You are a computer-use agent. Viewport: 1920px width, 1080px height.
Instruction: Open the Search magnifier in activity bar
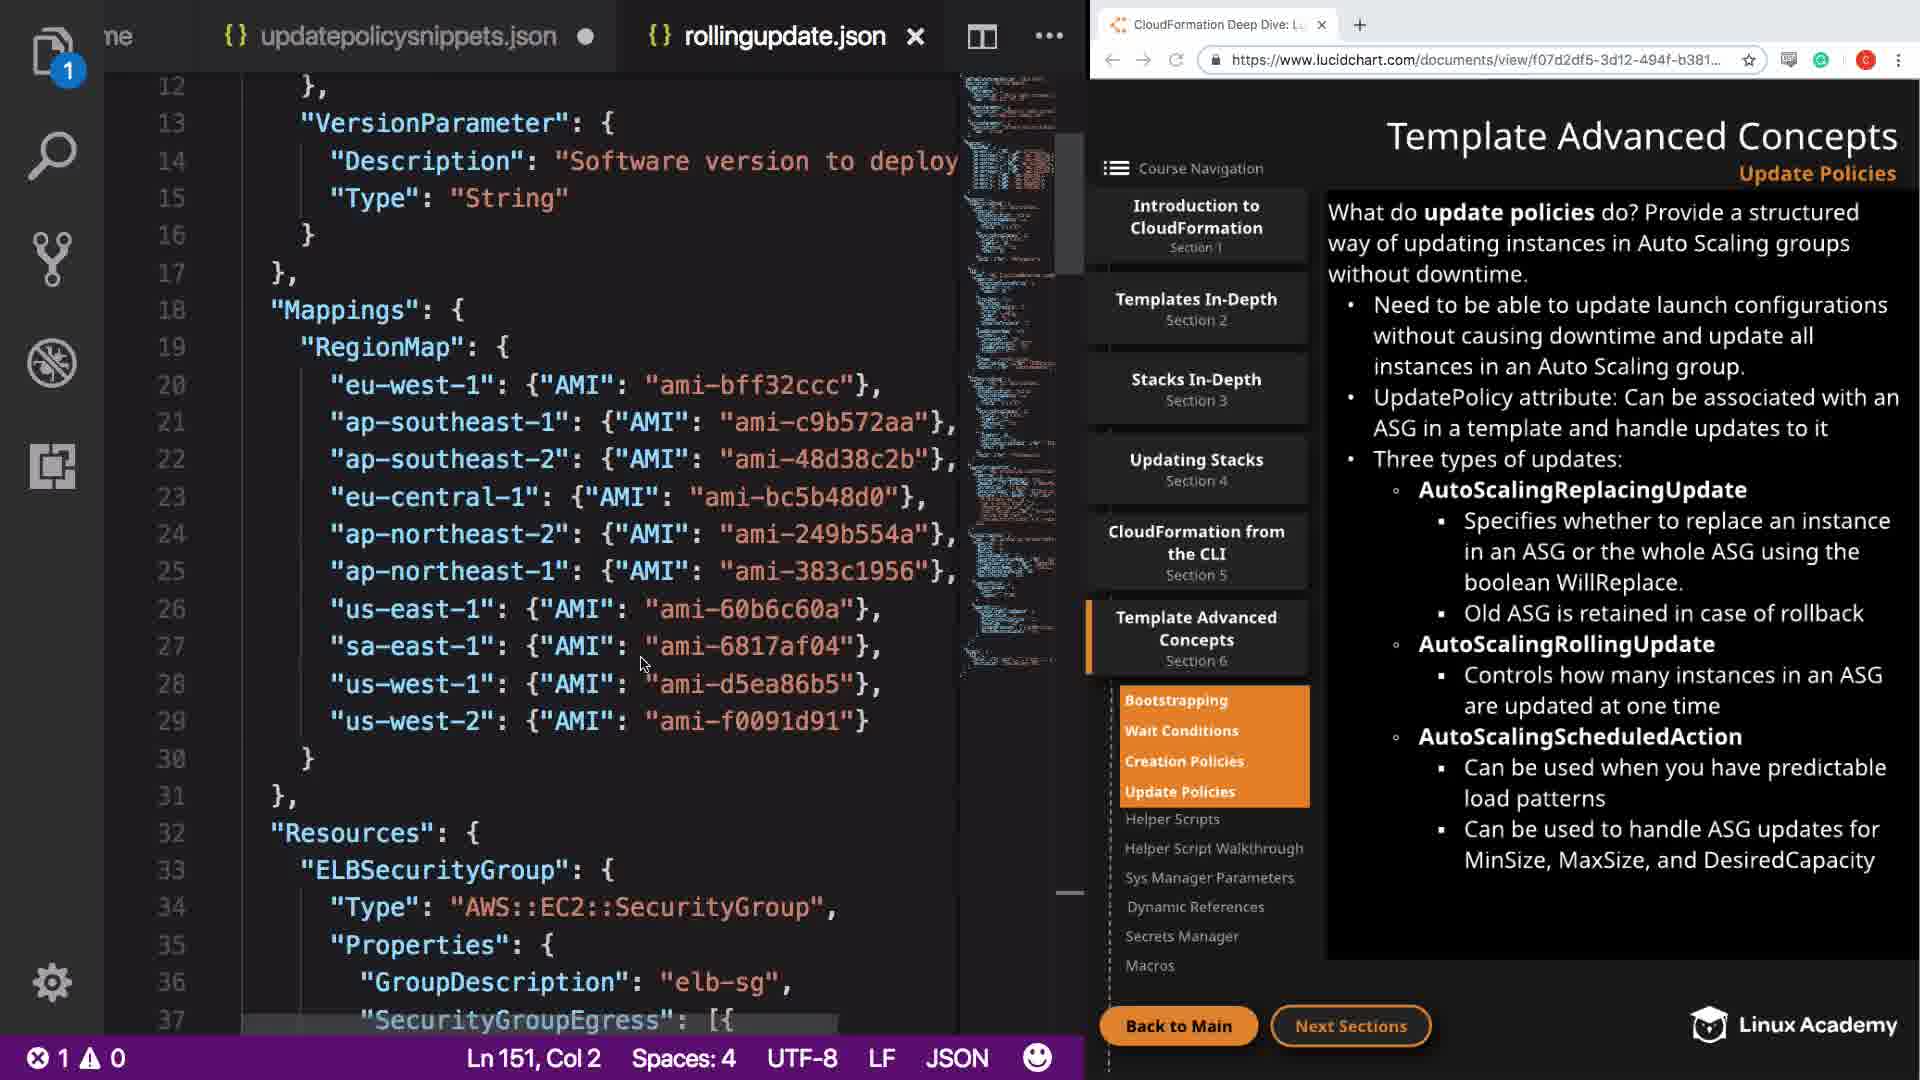[x=51, y=156]
